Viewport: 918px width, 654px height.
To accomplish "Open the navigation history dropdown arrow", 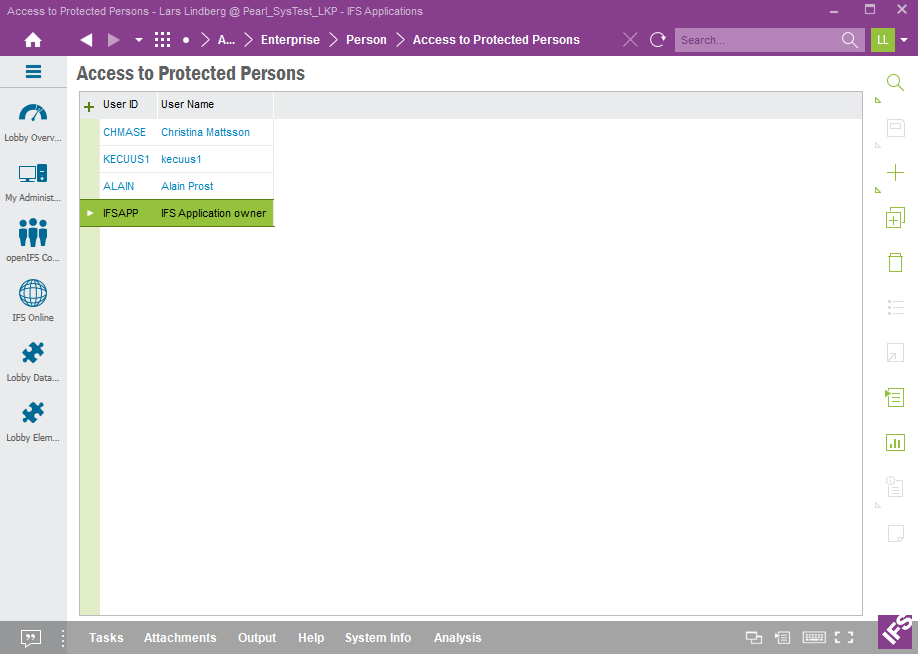I will point(139,40).
